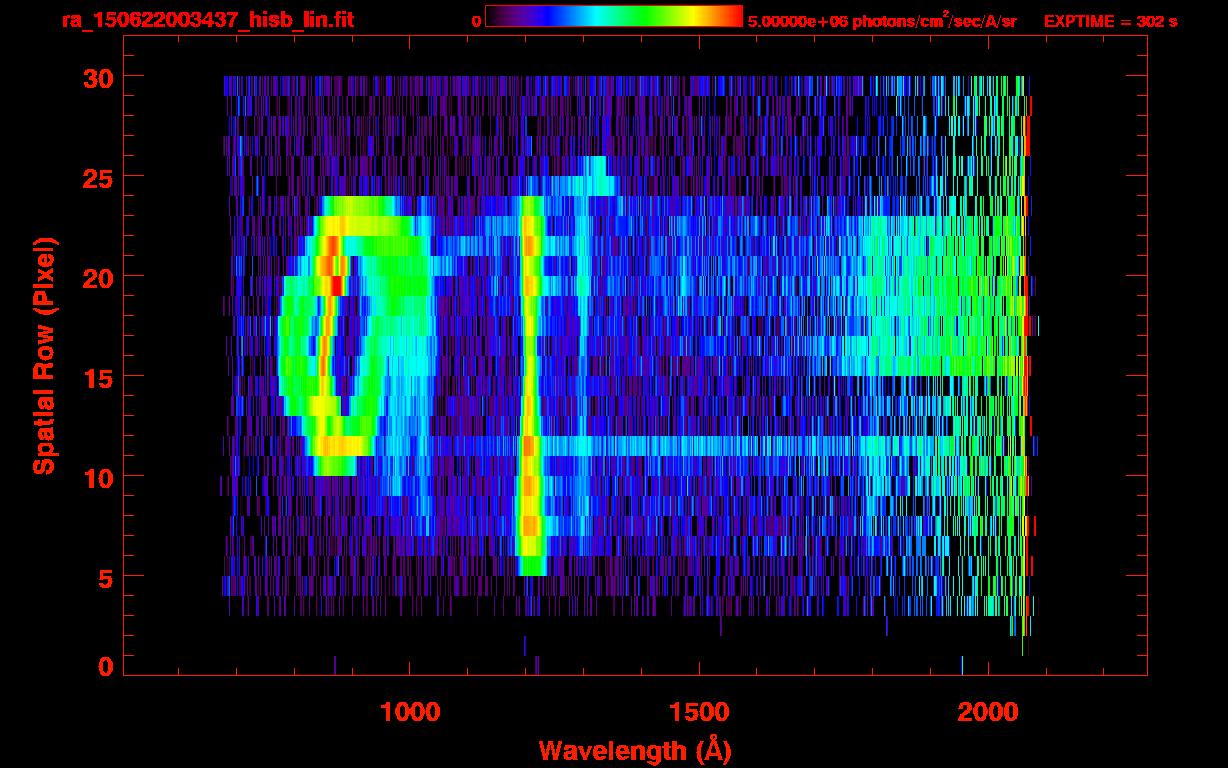The image size is (1228, 768).
Task: Click the red end of the color bar
Action: coord(733,17)
